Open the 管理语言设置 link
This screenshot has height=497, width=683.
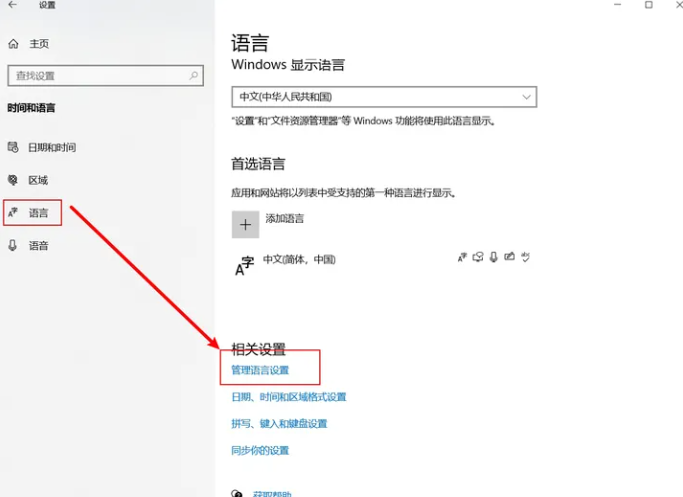[260, 370]
